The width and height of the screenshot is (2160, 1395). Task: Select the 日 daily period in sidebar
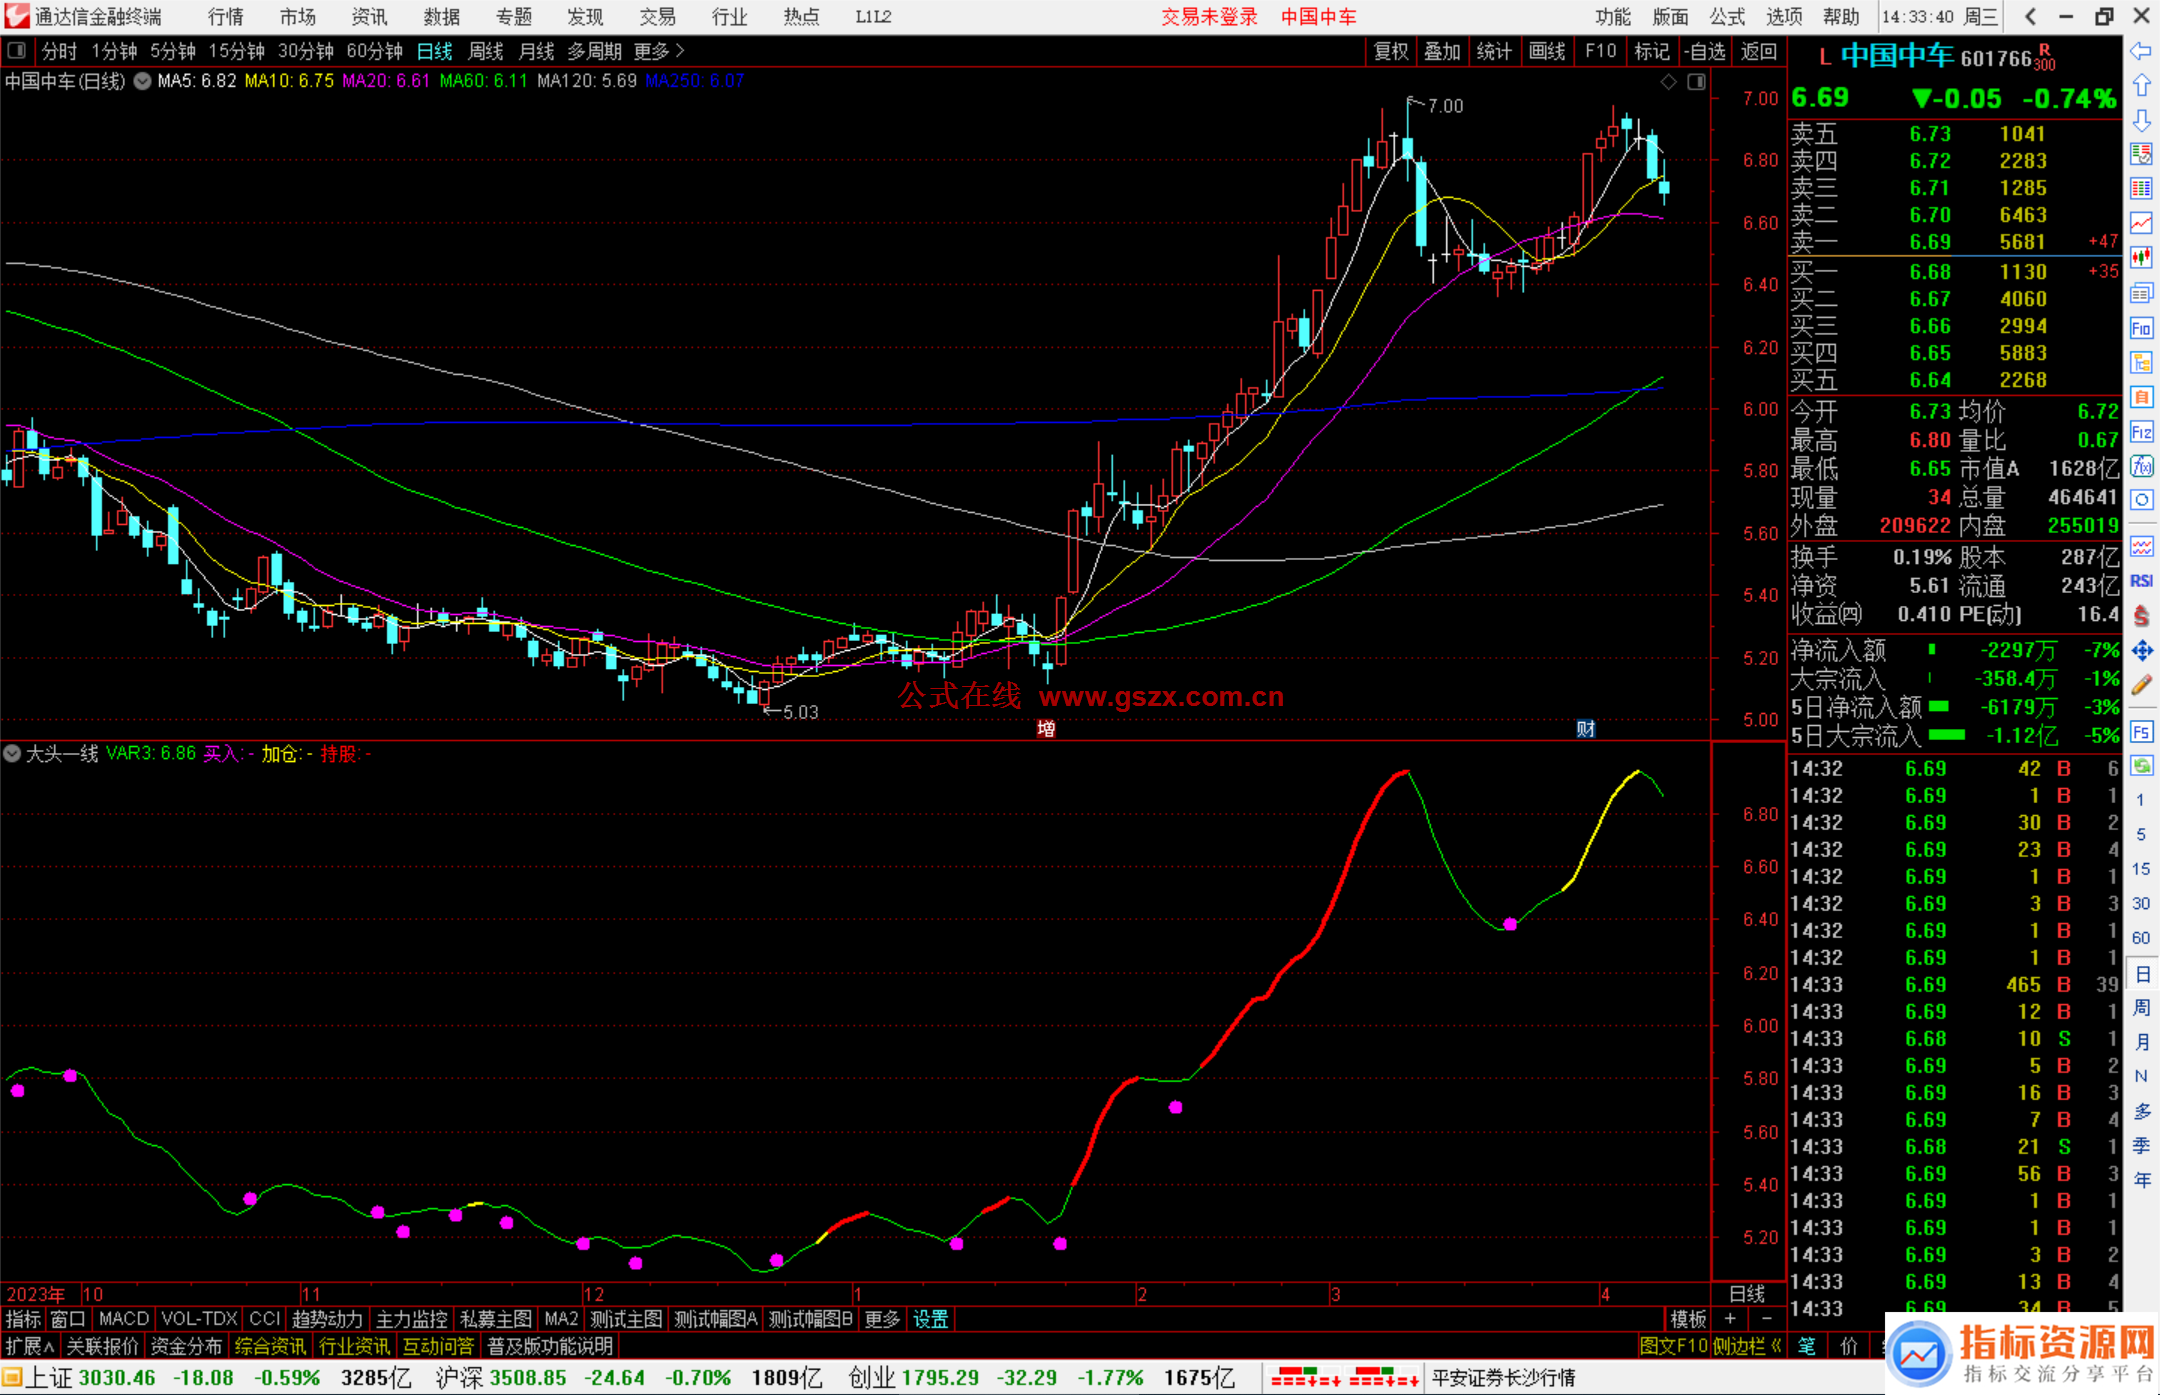click(2141, 974)
